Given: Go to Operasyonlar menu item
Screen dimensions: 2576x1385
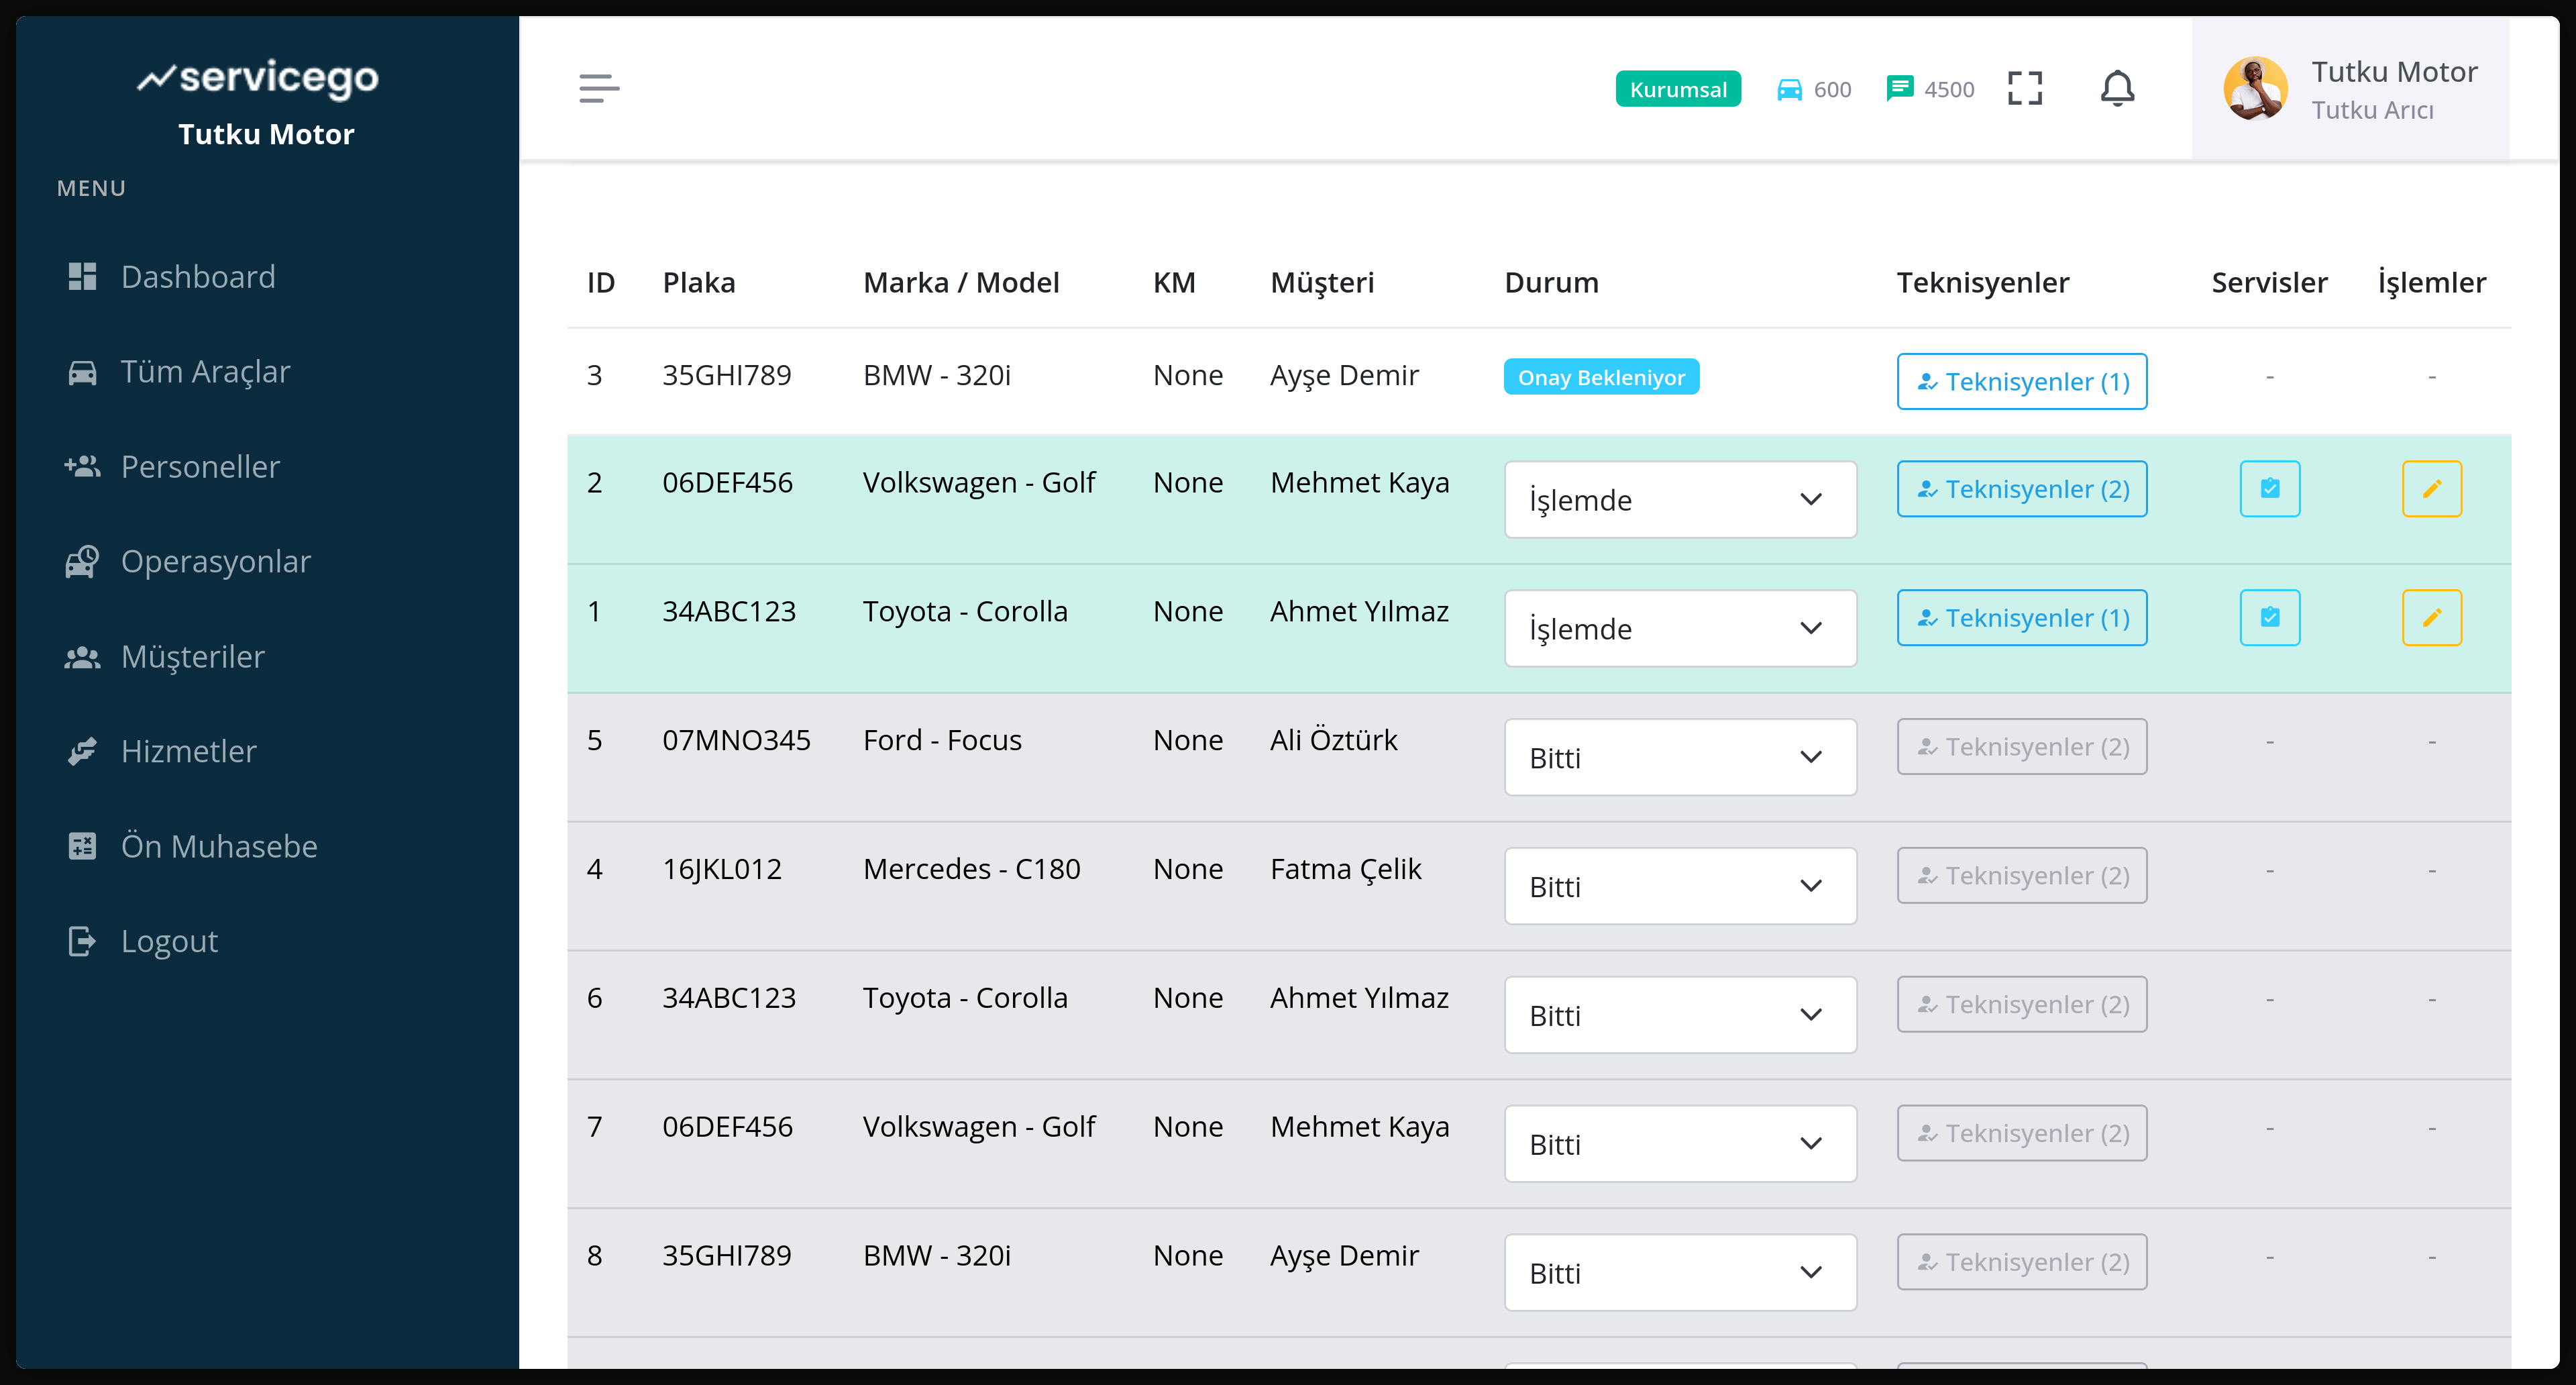Looking at the screenshot, I should pyautogui.click(x=215, y=562).
